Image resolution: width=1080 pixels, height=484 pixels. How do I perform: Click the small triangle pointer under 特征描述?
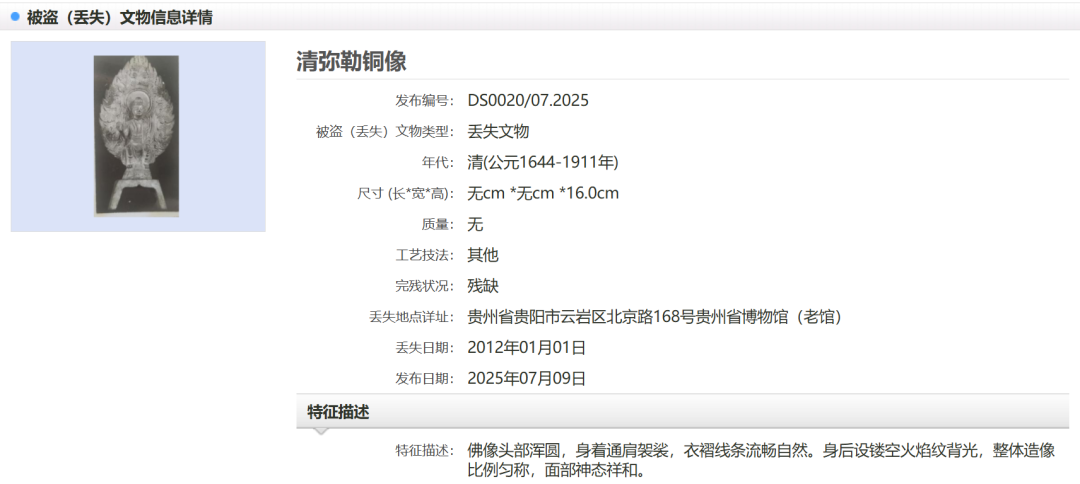point(320,432)
